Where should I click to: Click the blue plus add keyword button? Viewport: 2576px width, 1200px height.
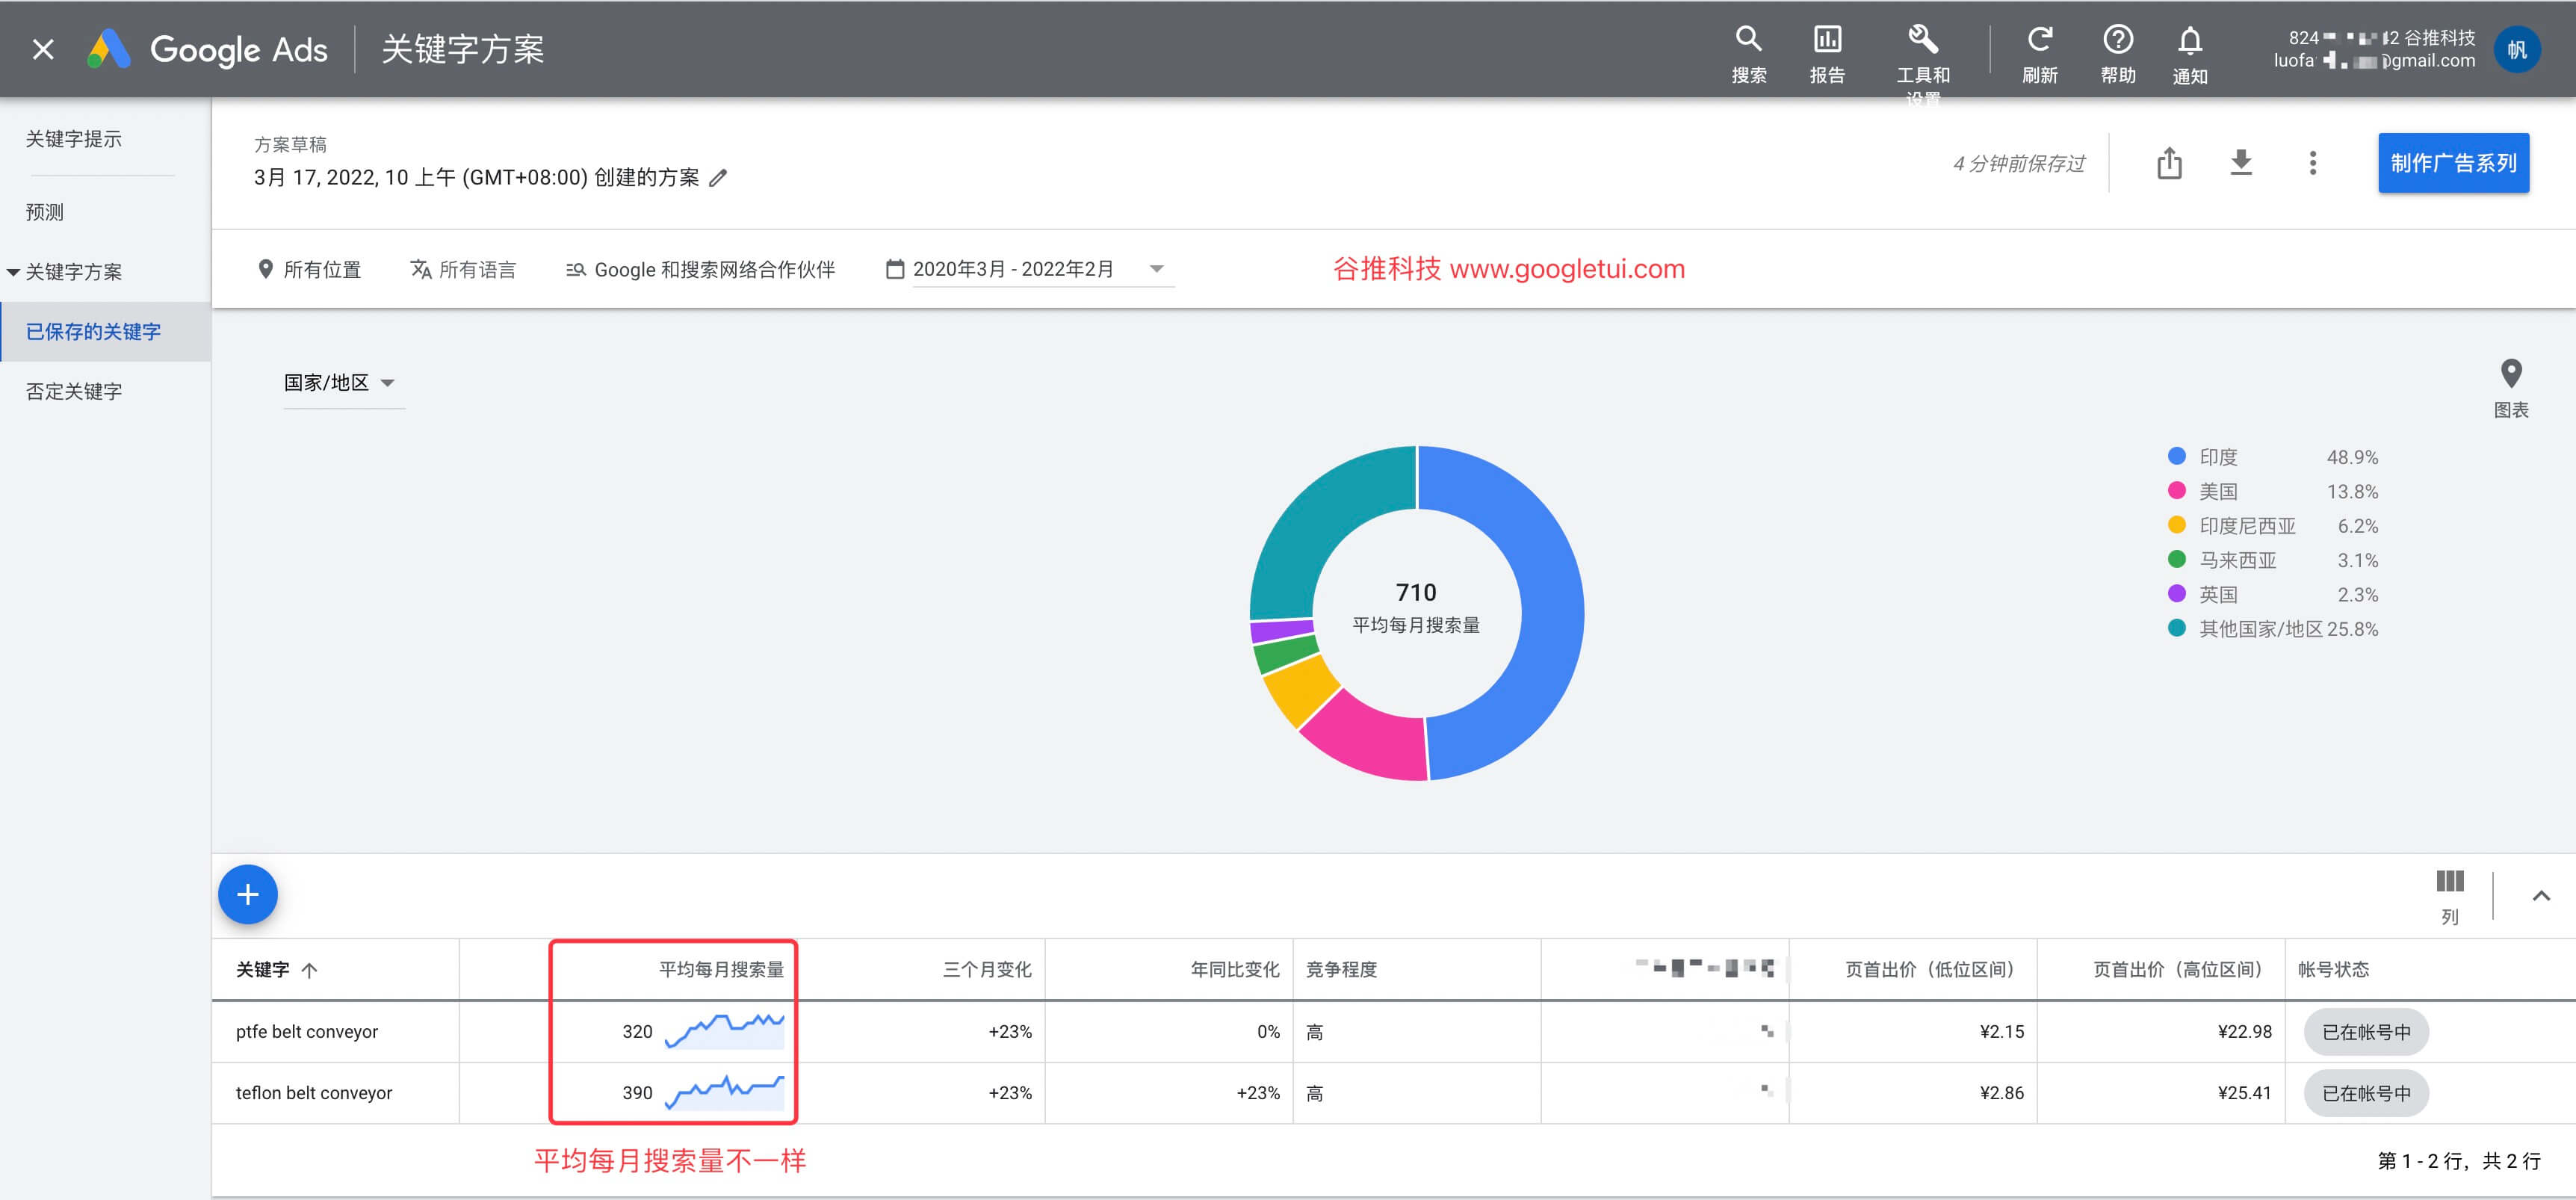click(x=248, y=894)
